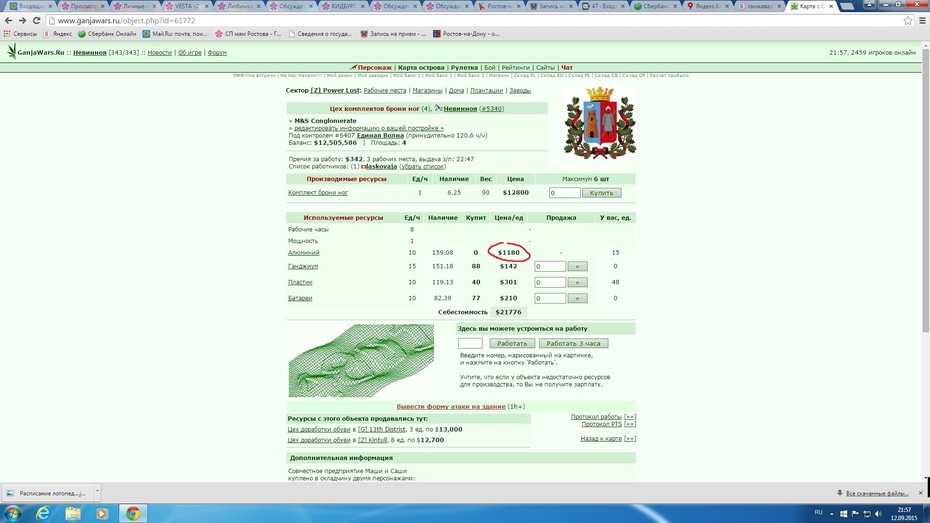930x523 pixels.
Task: Click the Пластик sell arrow button
Action: (x=577, y=282)
